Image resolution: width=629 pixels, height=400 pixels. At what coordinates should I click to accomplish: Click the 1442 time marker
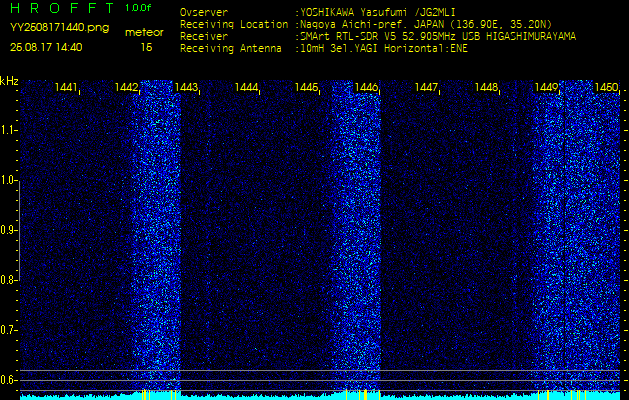click(x=126, y=87)
